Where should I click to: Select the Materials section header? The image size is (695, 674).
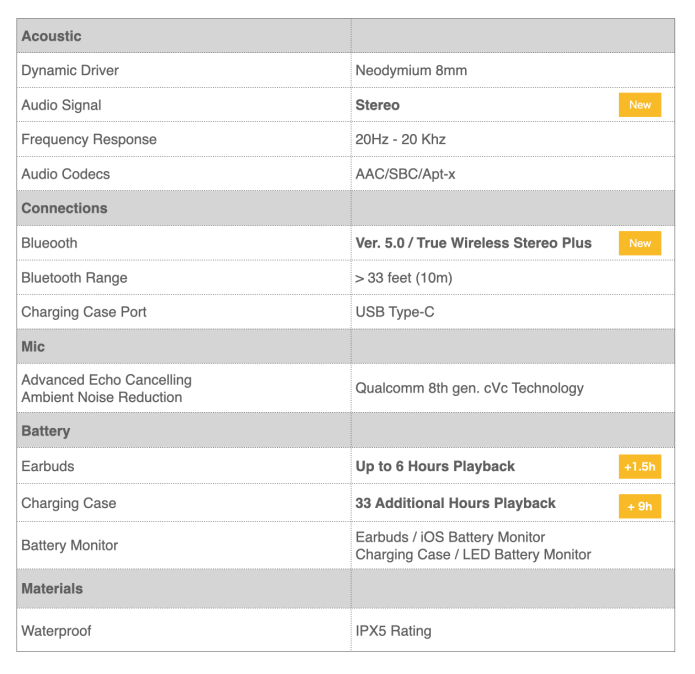pyautogui.click(x=52, y=589)
